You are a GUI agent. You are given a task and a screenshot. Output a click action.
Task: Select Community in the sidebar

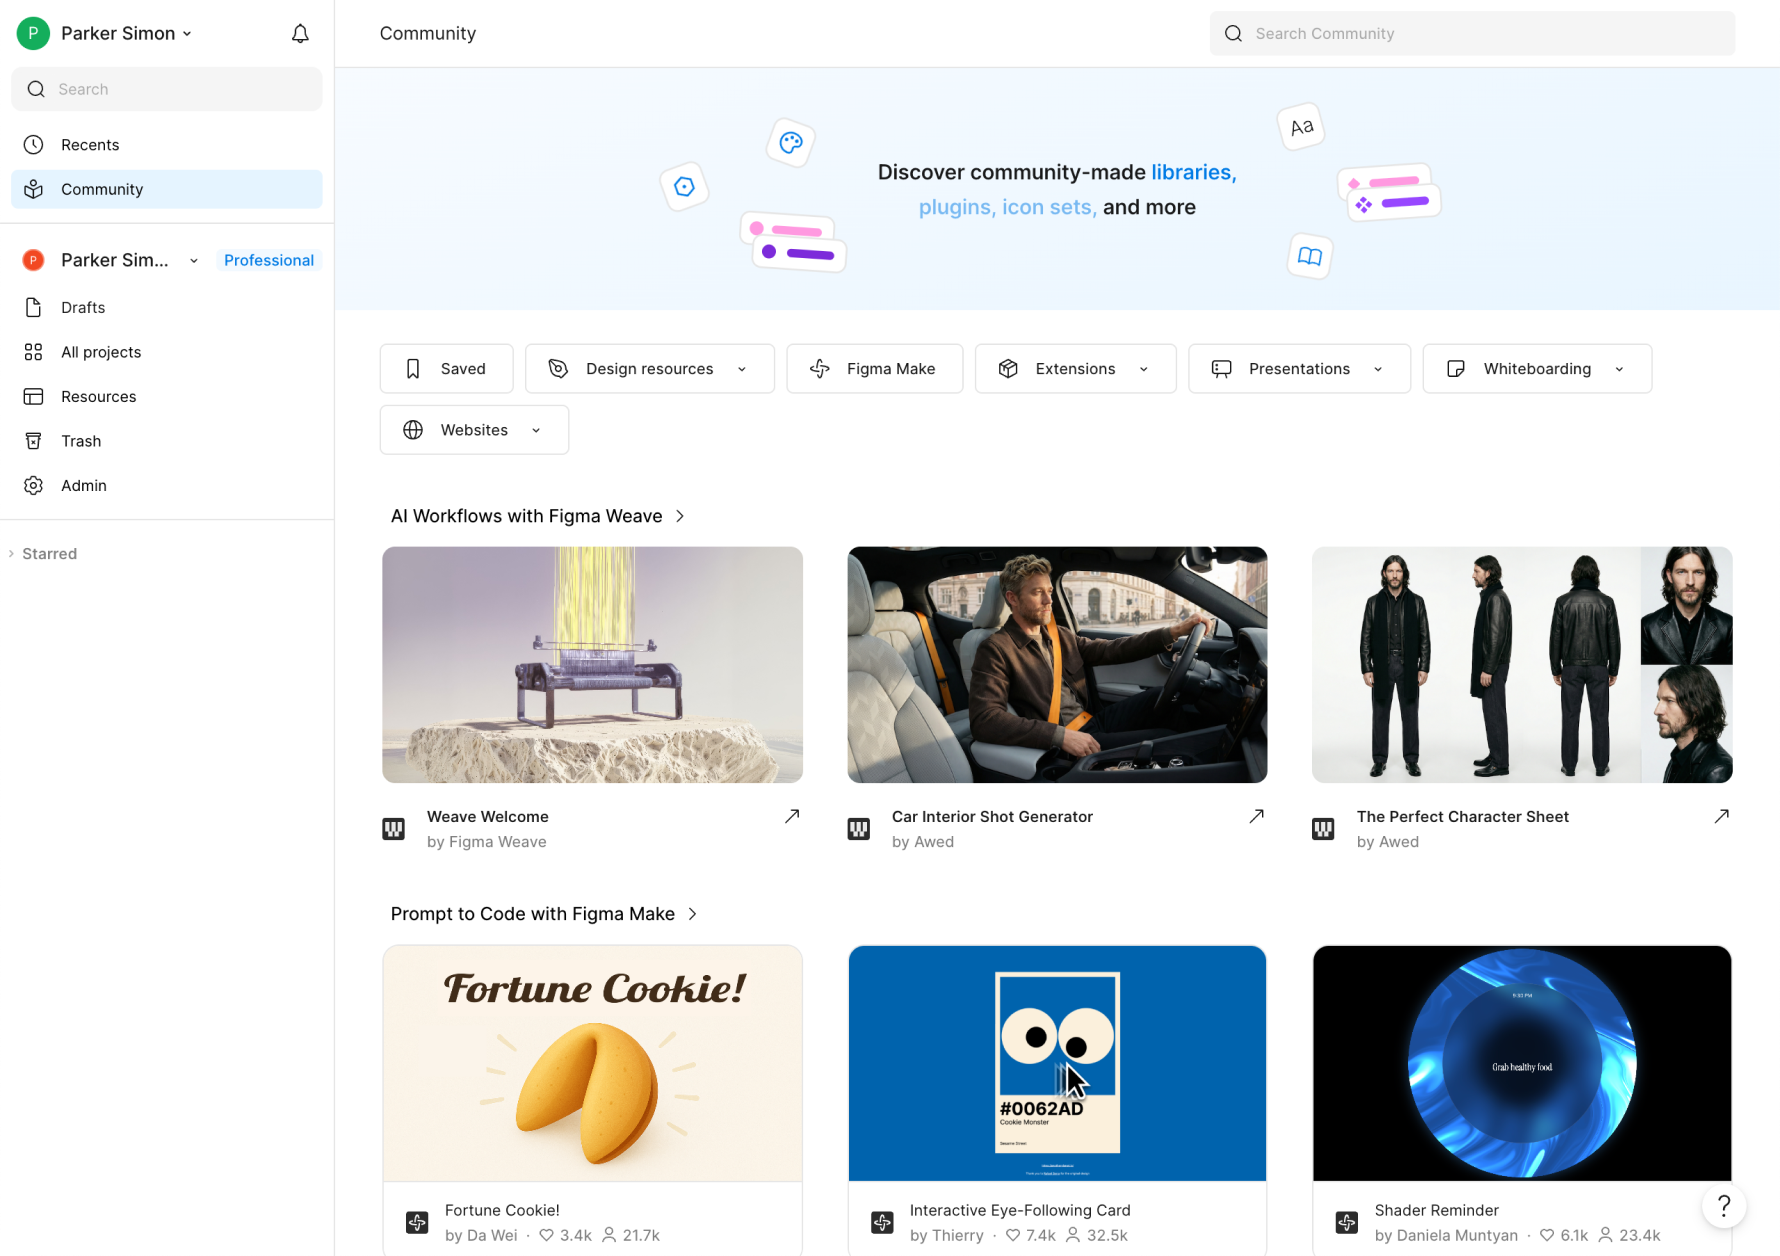tap(167, 189)
